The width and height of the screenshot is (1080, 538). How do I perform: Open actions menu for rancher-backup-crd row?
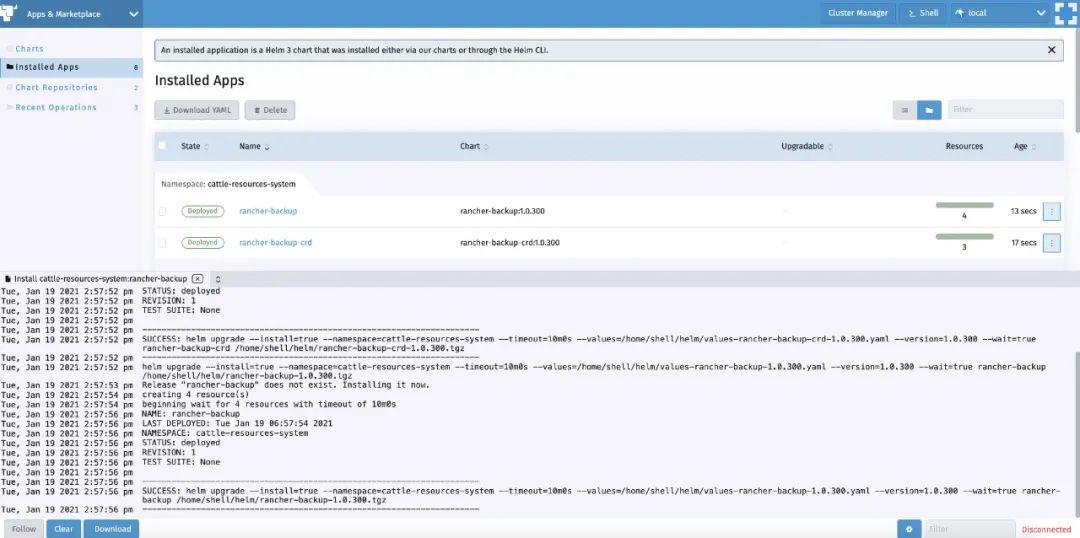1052,243
